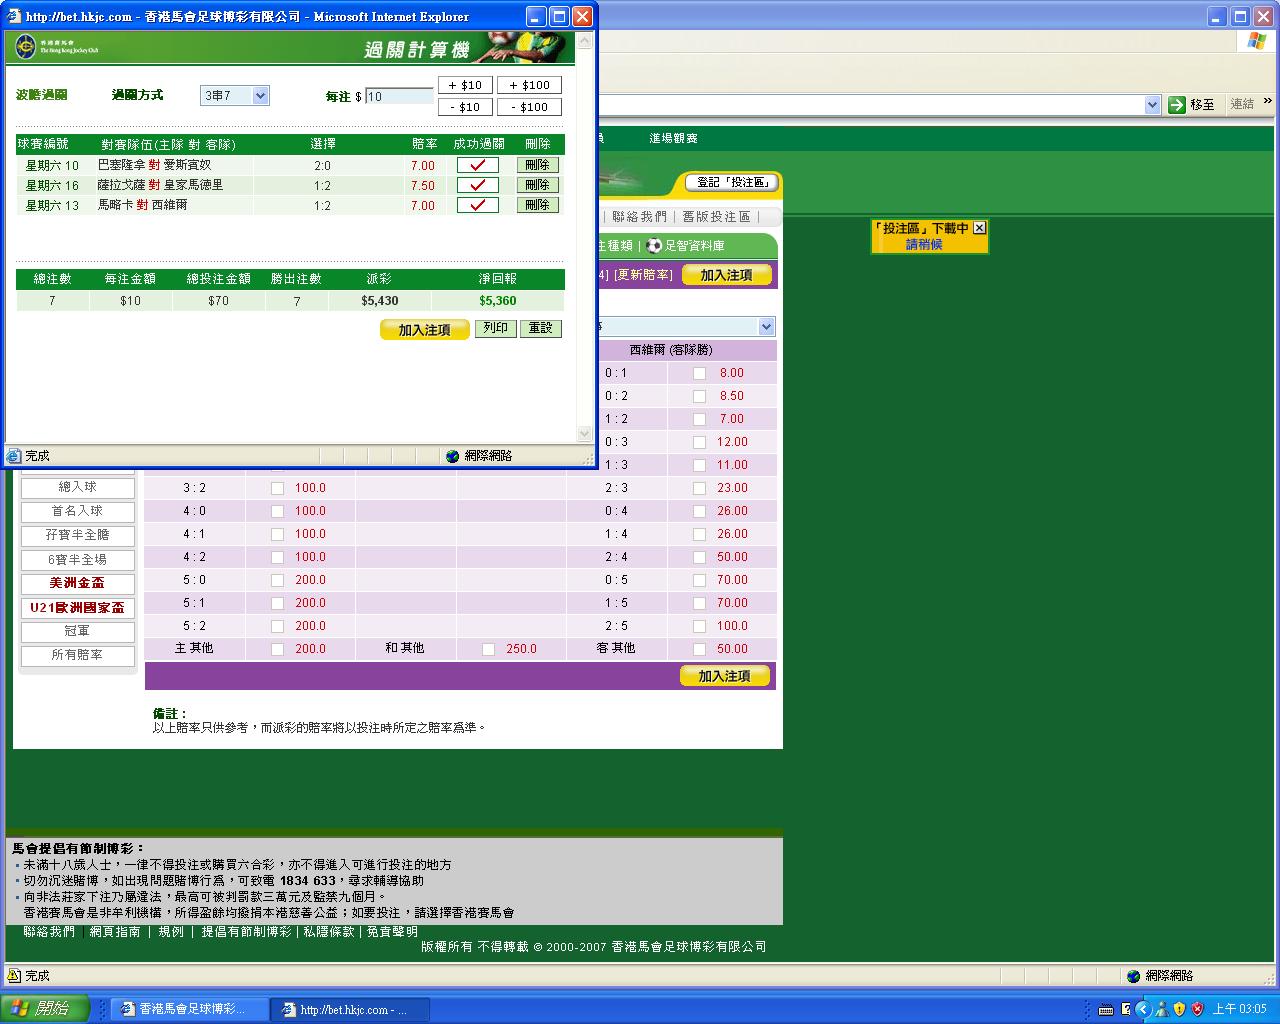The image size is (1280, 1024).
Task: Click the 登記「投注區」 button
Action: coord(733,182)
